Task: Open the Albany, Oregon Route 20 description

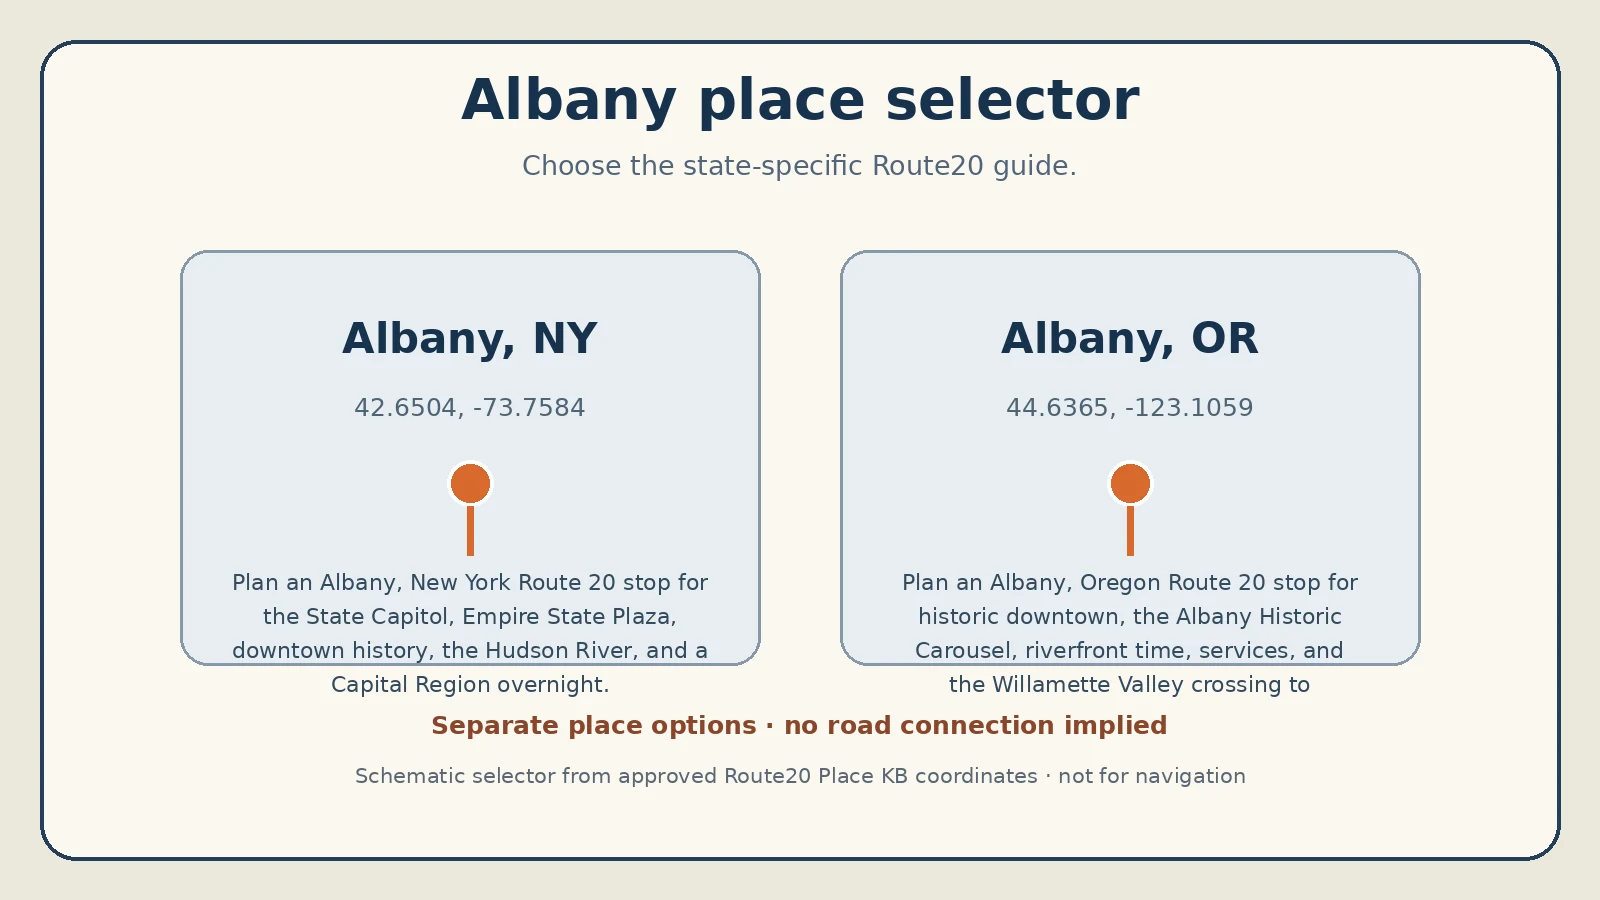Action: click(1130, 633)
